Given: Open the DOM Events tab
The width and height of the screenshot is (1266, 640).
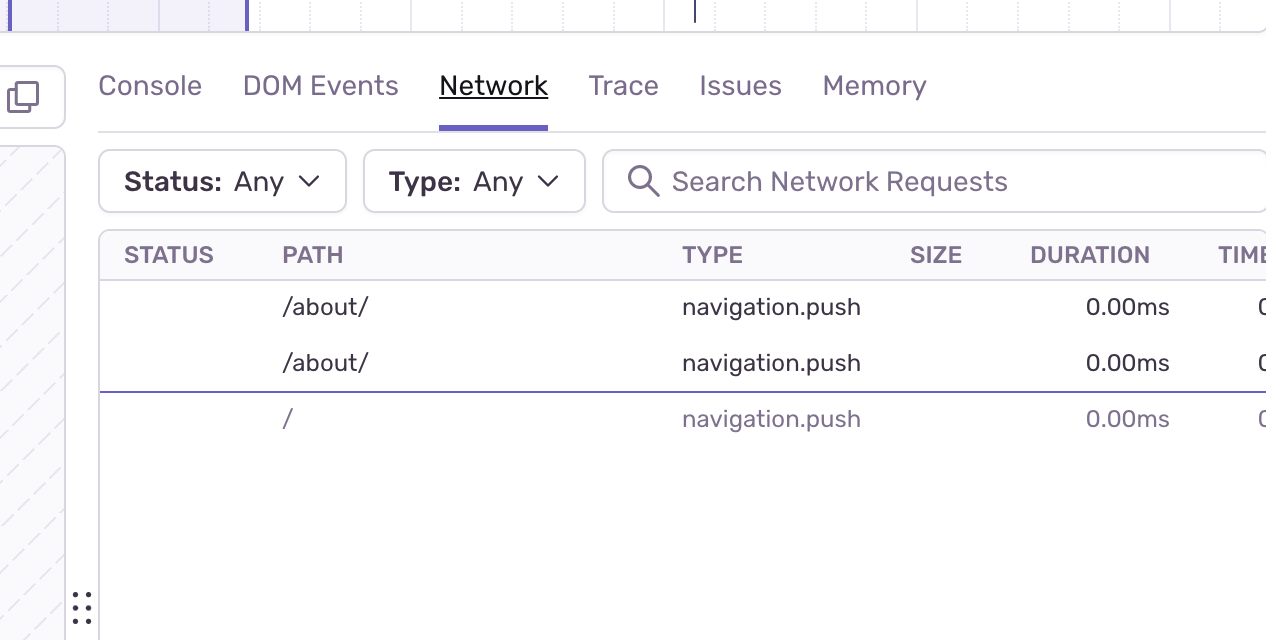Looking at the screenshot, I should point(320,86).
